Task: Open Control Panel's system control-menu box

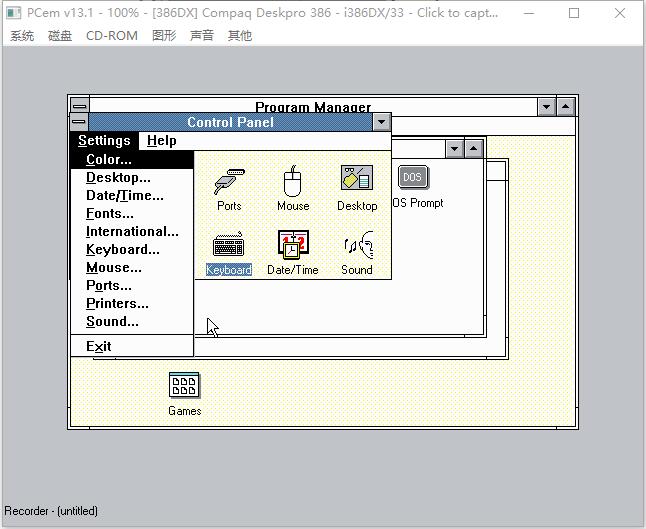Action: 79,122
